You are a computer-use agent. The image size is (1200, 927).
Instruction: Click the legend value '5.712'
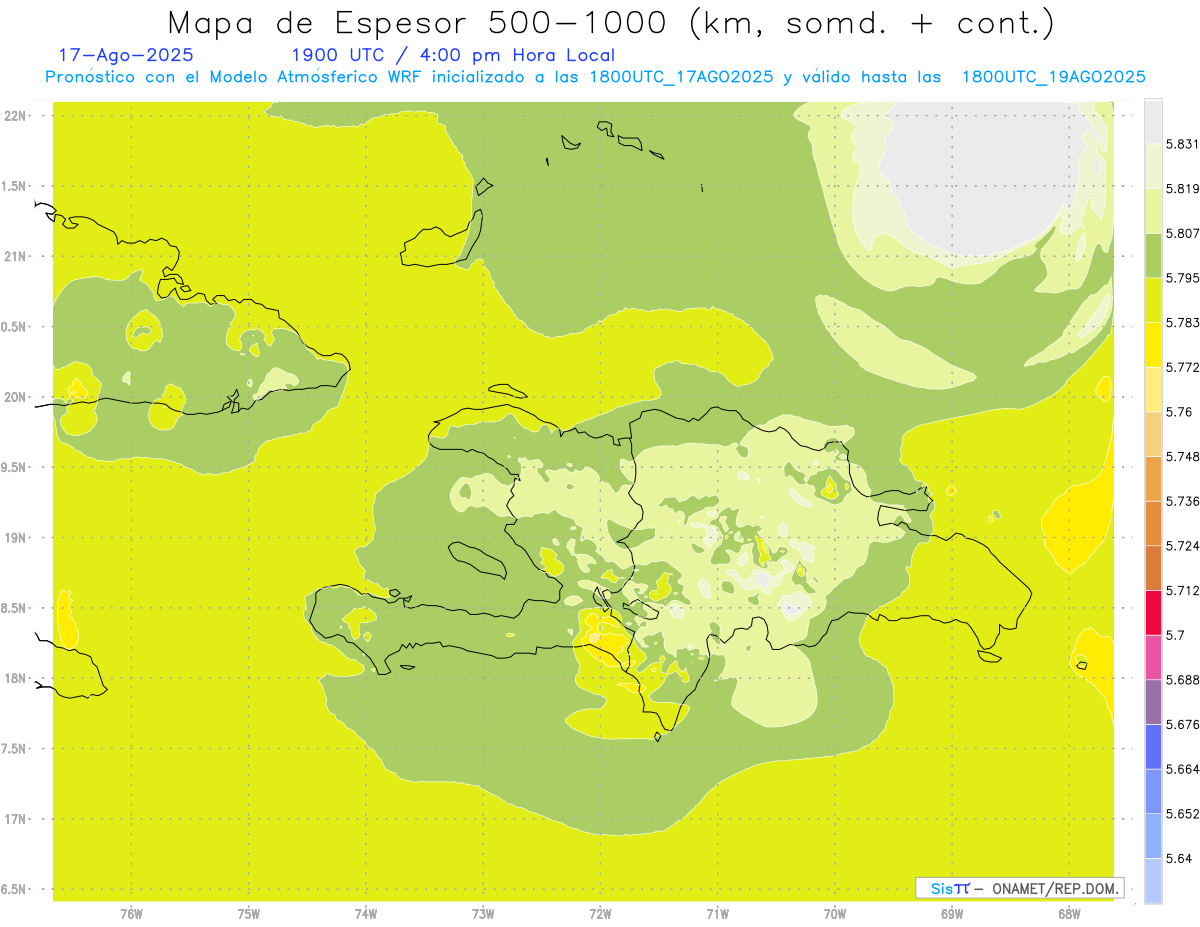[x=1183, y=590]
